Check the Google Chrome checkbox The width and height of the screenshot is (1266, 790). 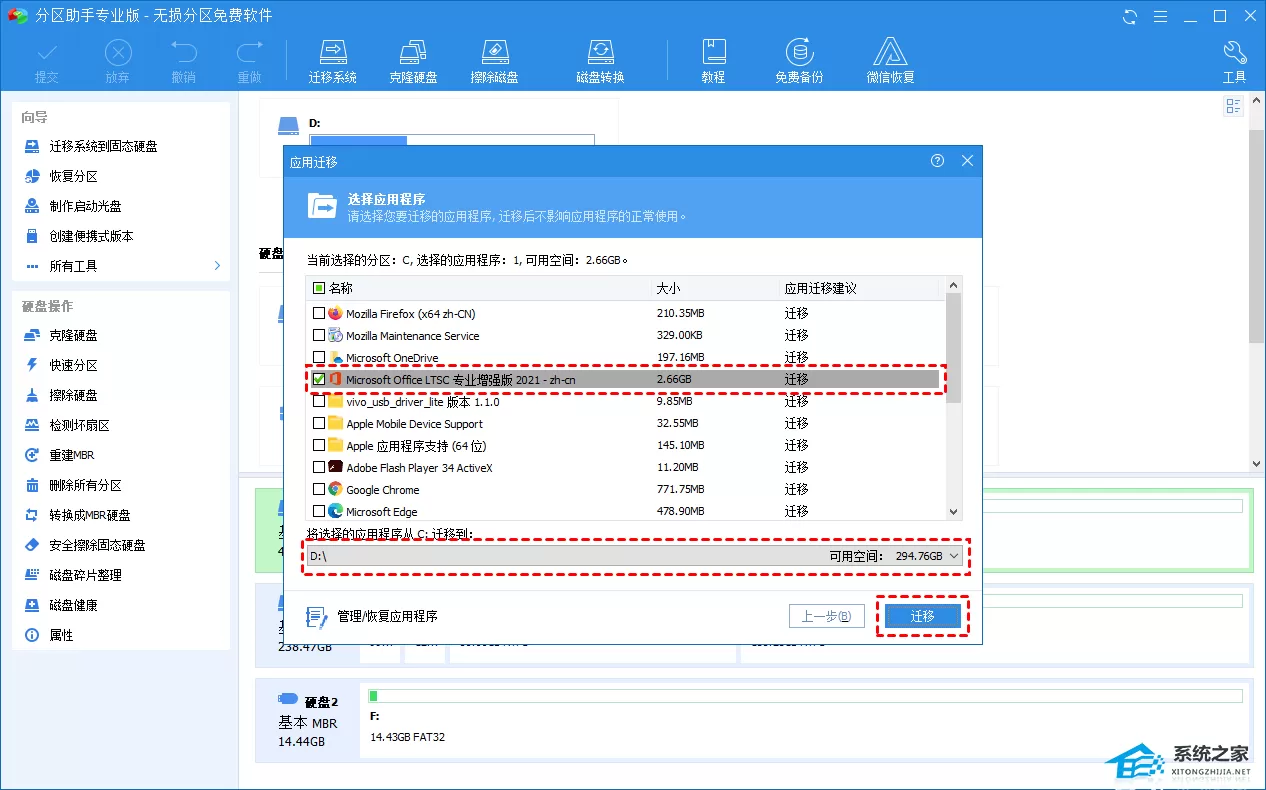click(x=319, y=489)
